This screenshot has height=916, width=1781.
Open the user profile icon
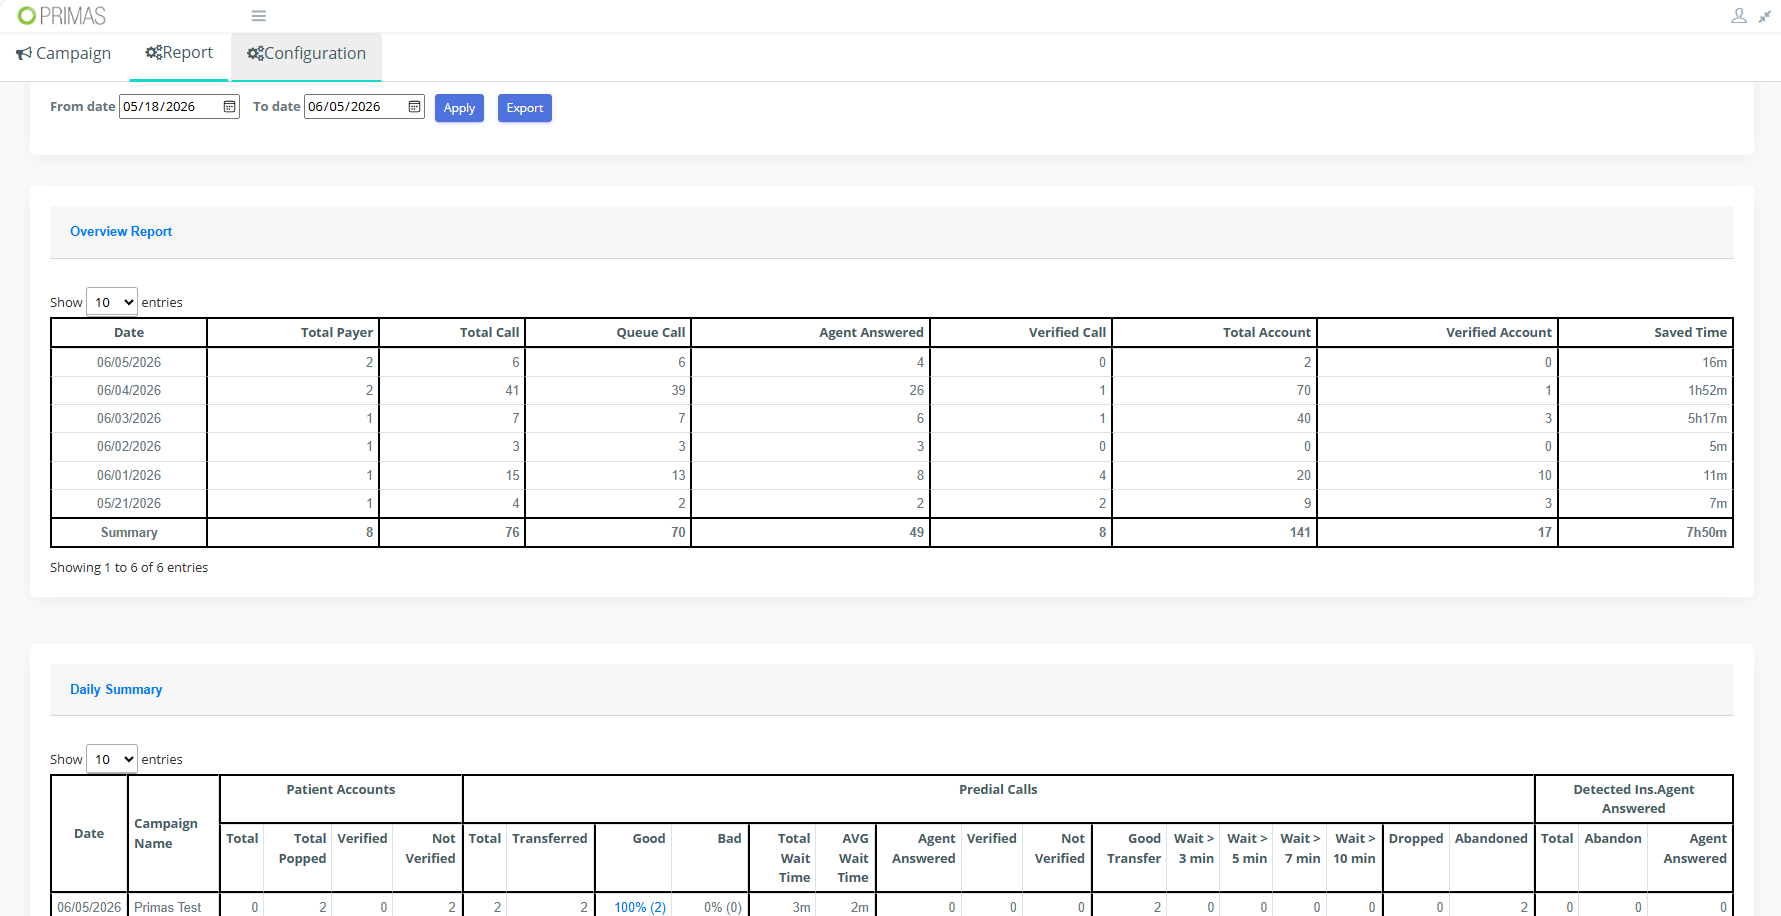click(1739, 16)
